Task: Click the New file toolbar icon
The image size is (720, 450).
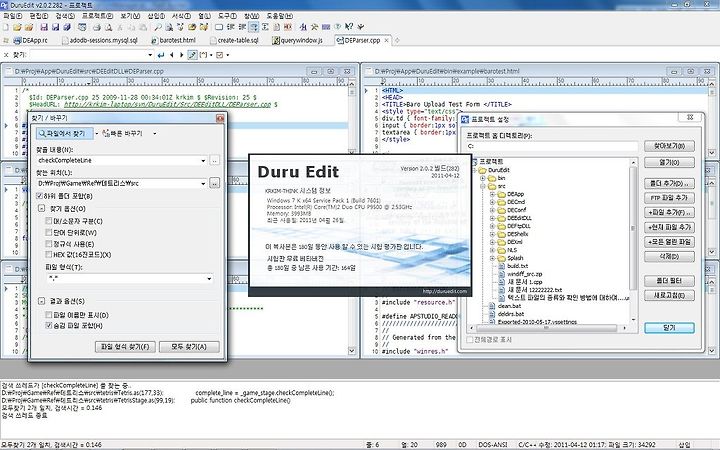Action: tap(6, 27)
